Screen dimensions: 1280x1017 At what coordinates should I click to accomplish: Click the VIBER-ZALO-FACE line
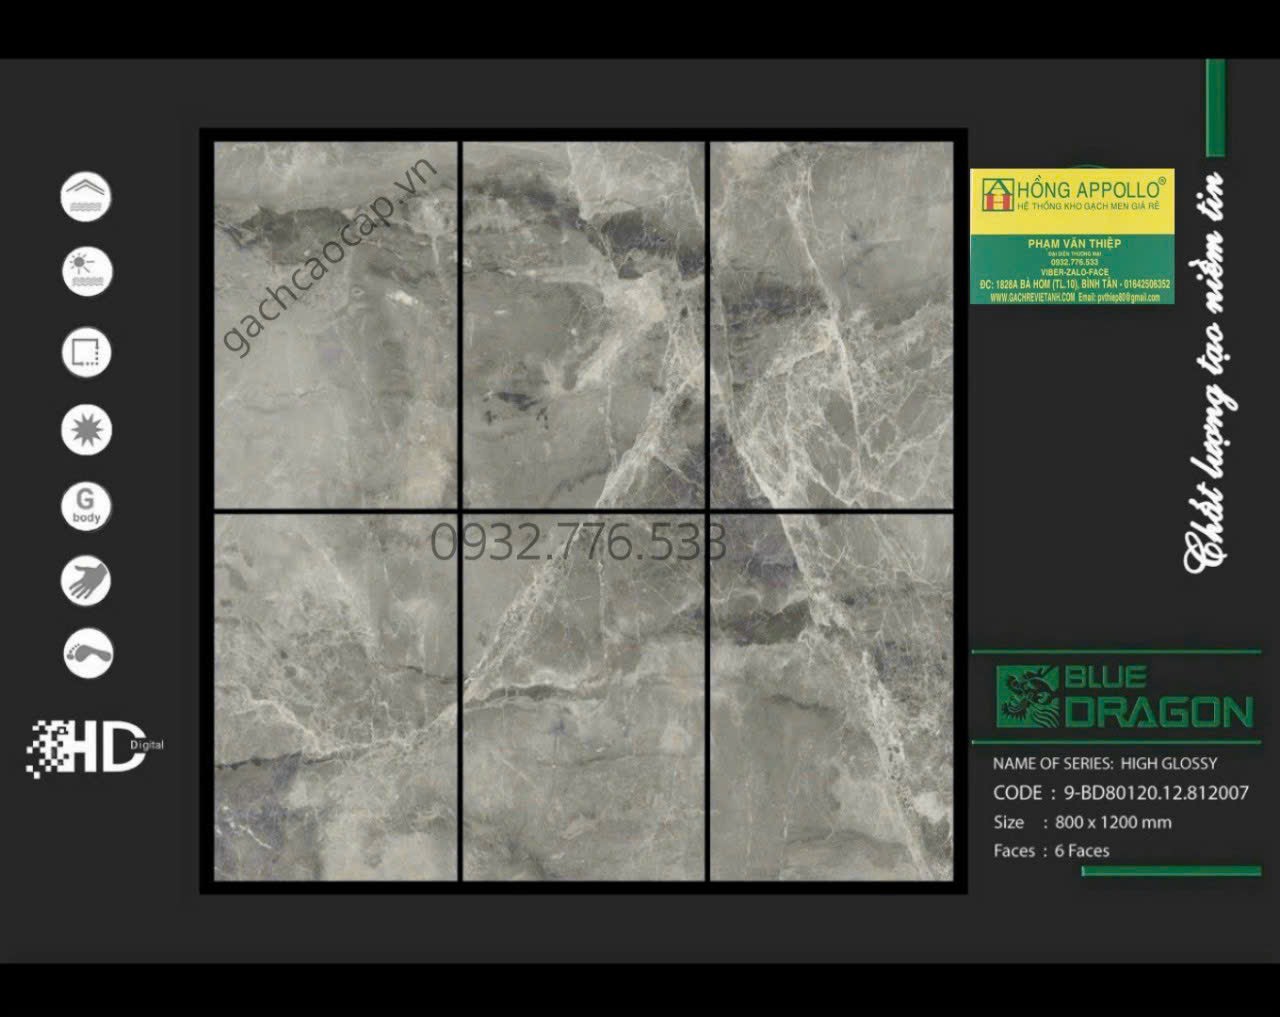point(1075,272)
